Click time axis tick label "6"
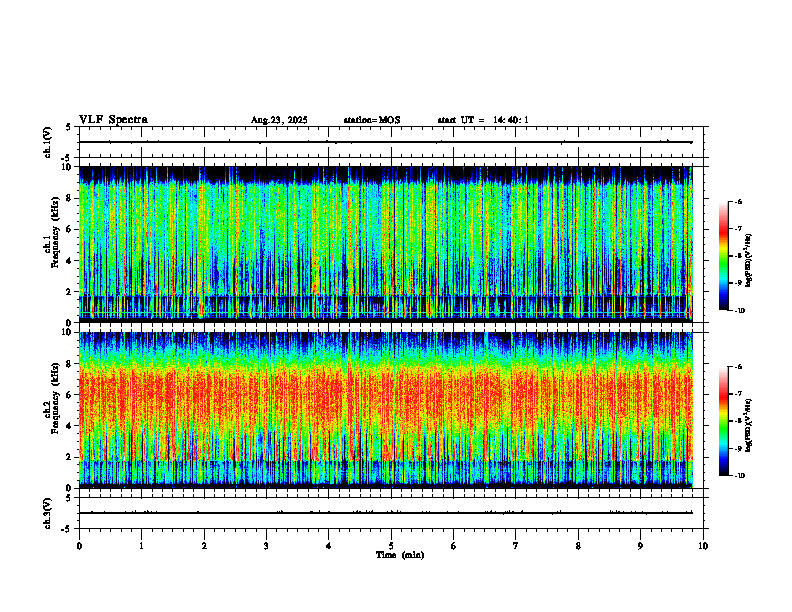 click(x=454, y=546)
